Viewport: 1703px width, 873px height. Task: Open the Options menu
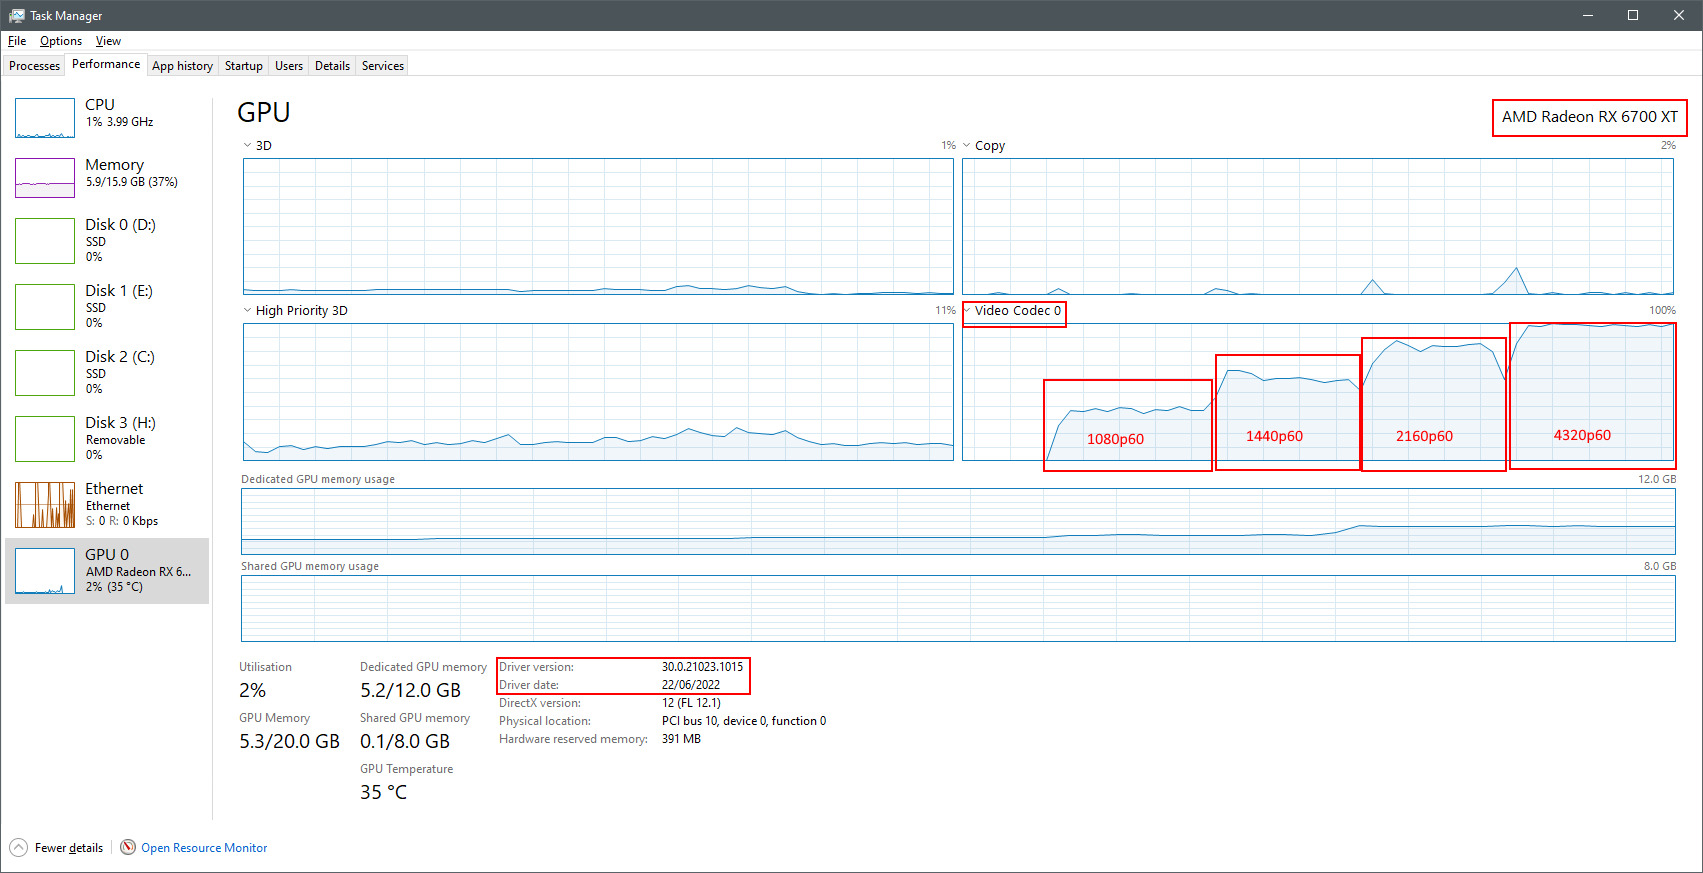pyautogui.click(x=61, y=41)
